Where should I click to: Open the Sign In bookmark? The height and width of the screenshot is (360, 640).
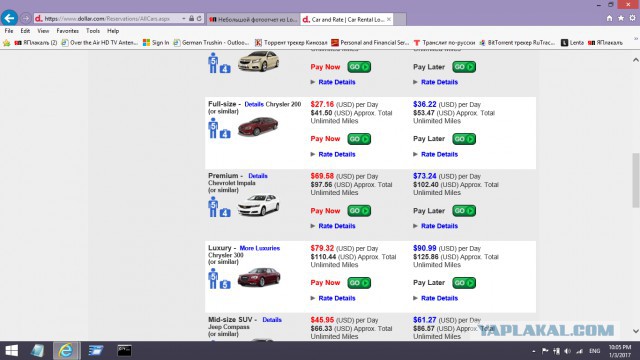156,42
